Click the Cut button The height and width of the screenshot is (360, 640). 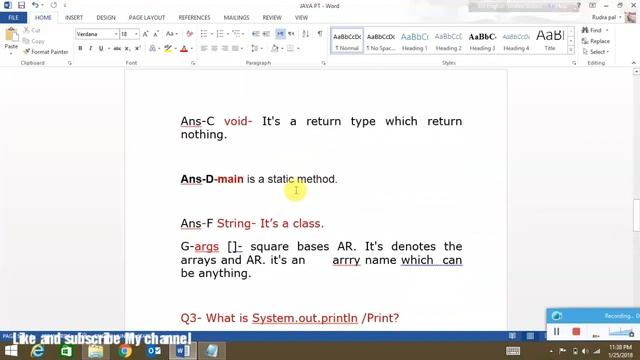click(x=32, y=31)
